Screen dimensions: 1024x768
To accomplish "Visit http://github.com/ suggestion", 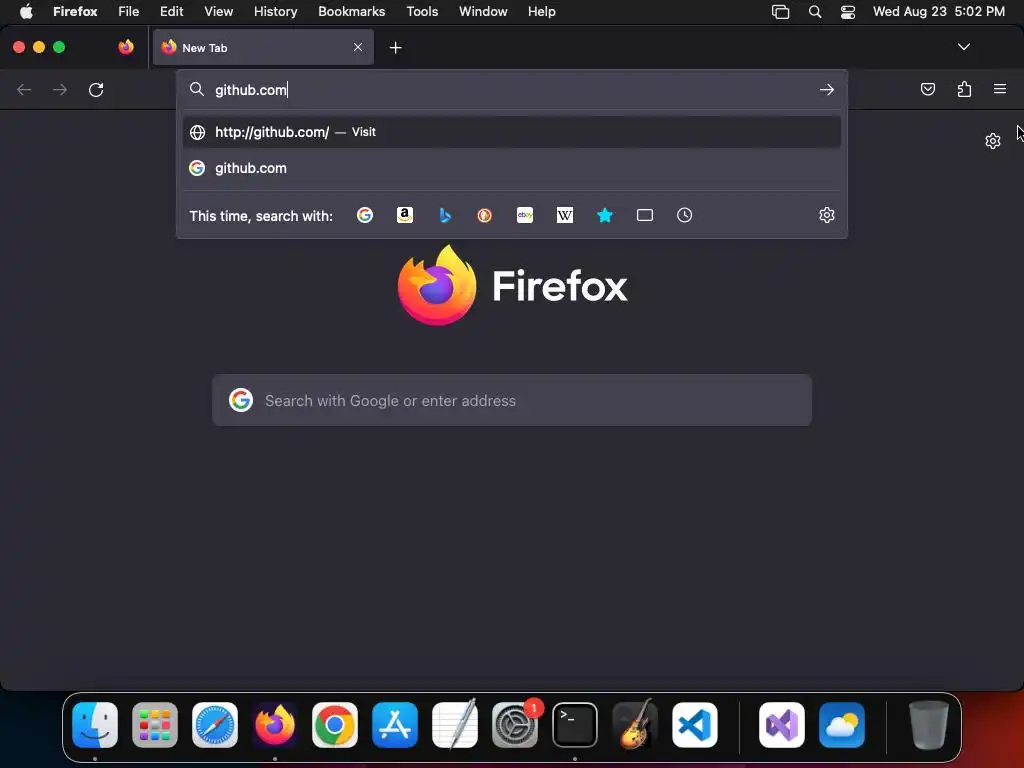I will (511, 132).
